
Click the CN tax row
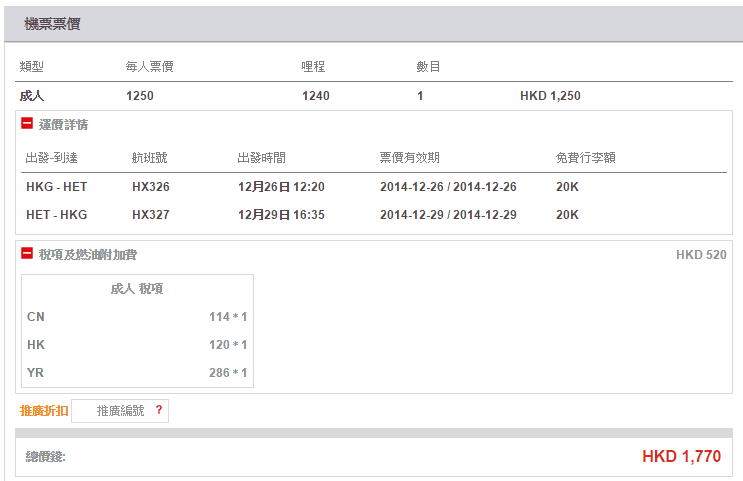click(137, 317)
